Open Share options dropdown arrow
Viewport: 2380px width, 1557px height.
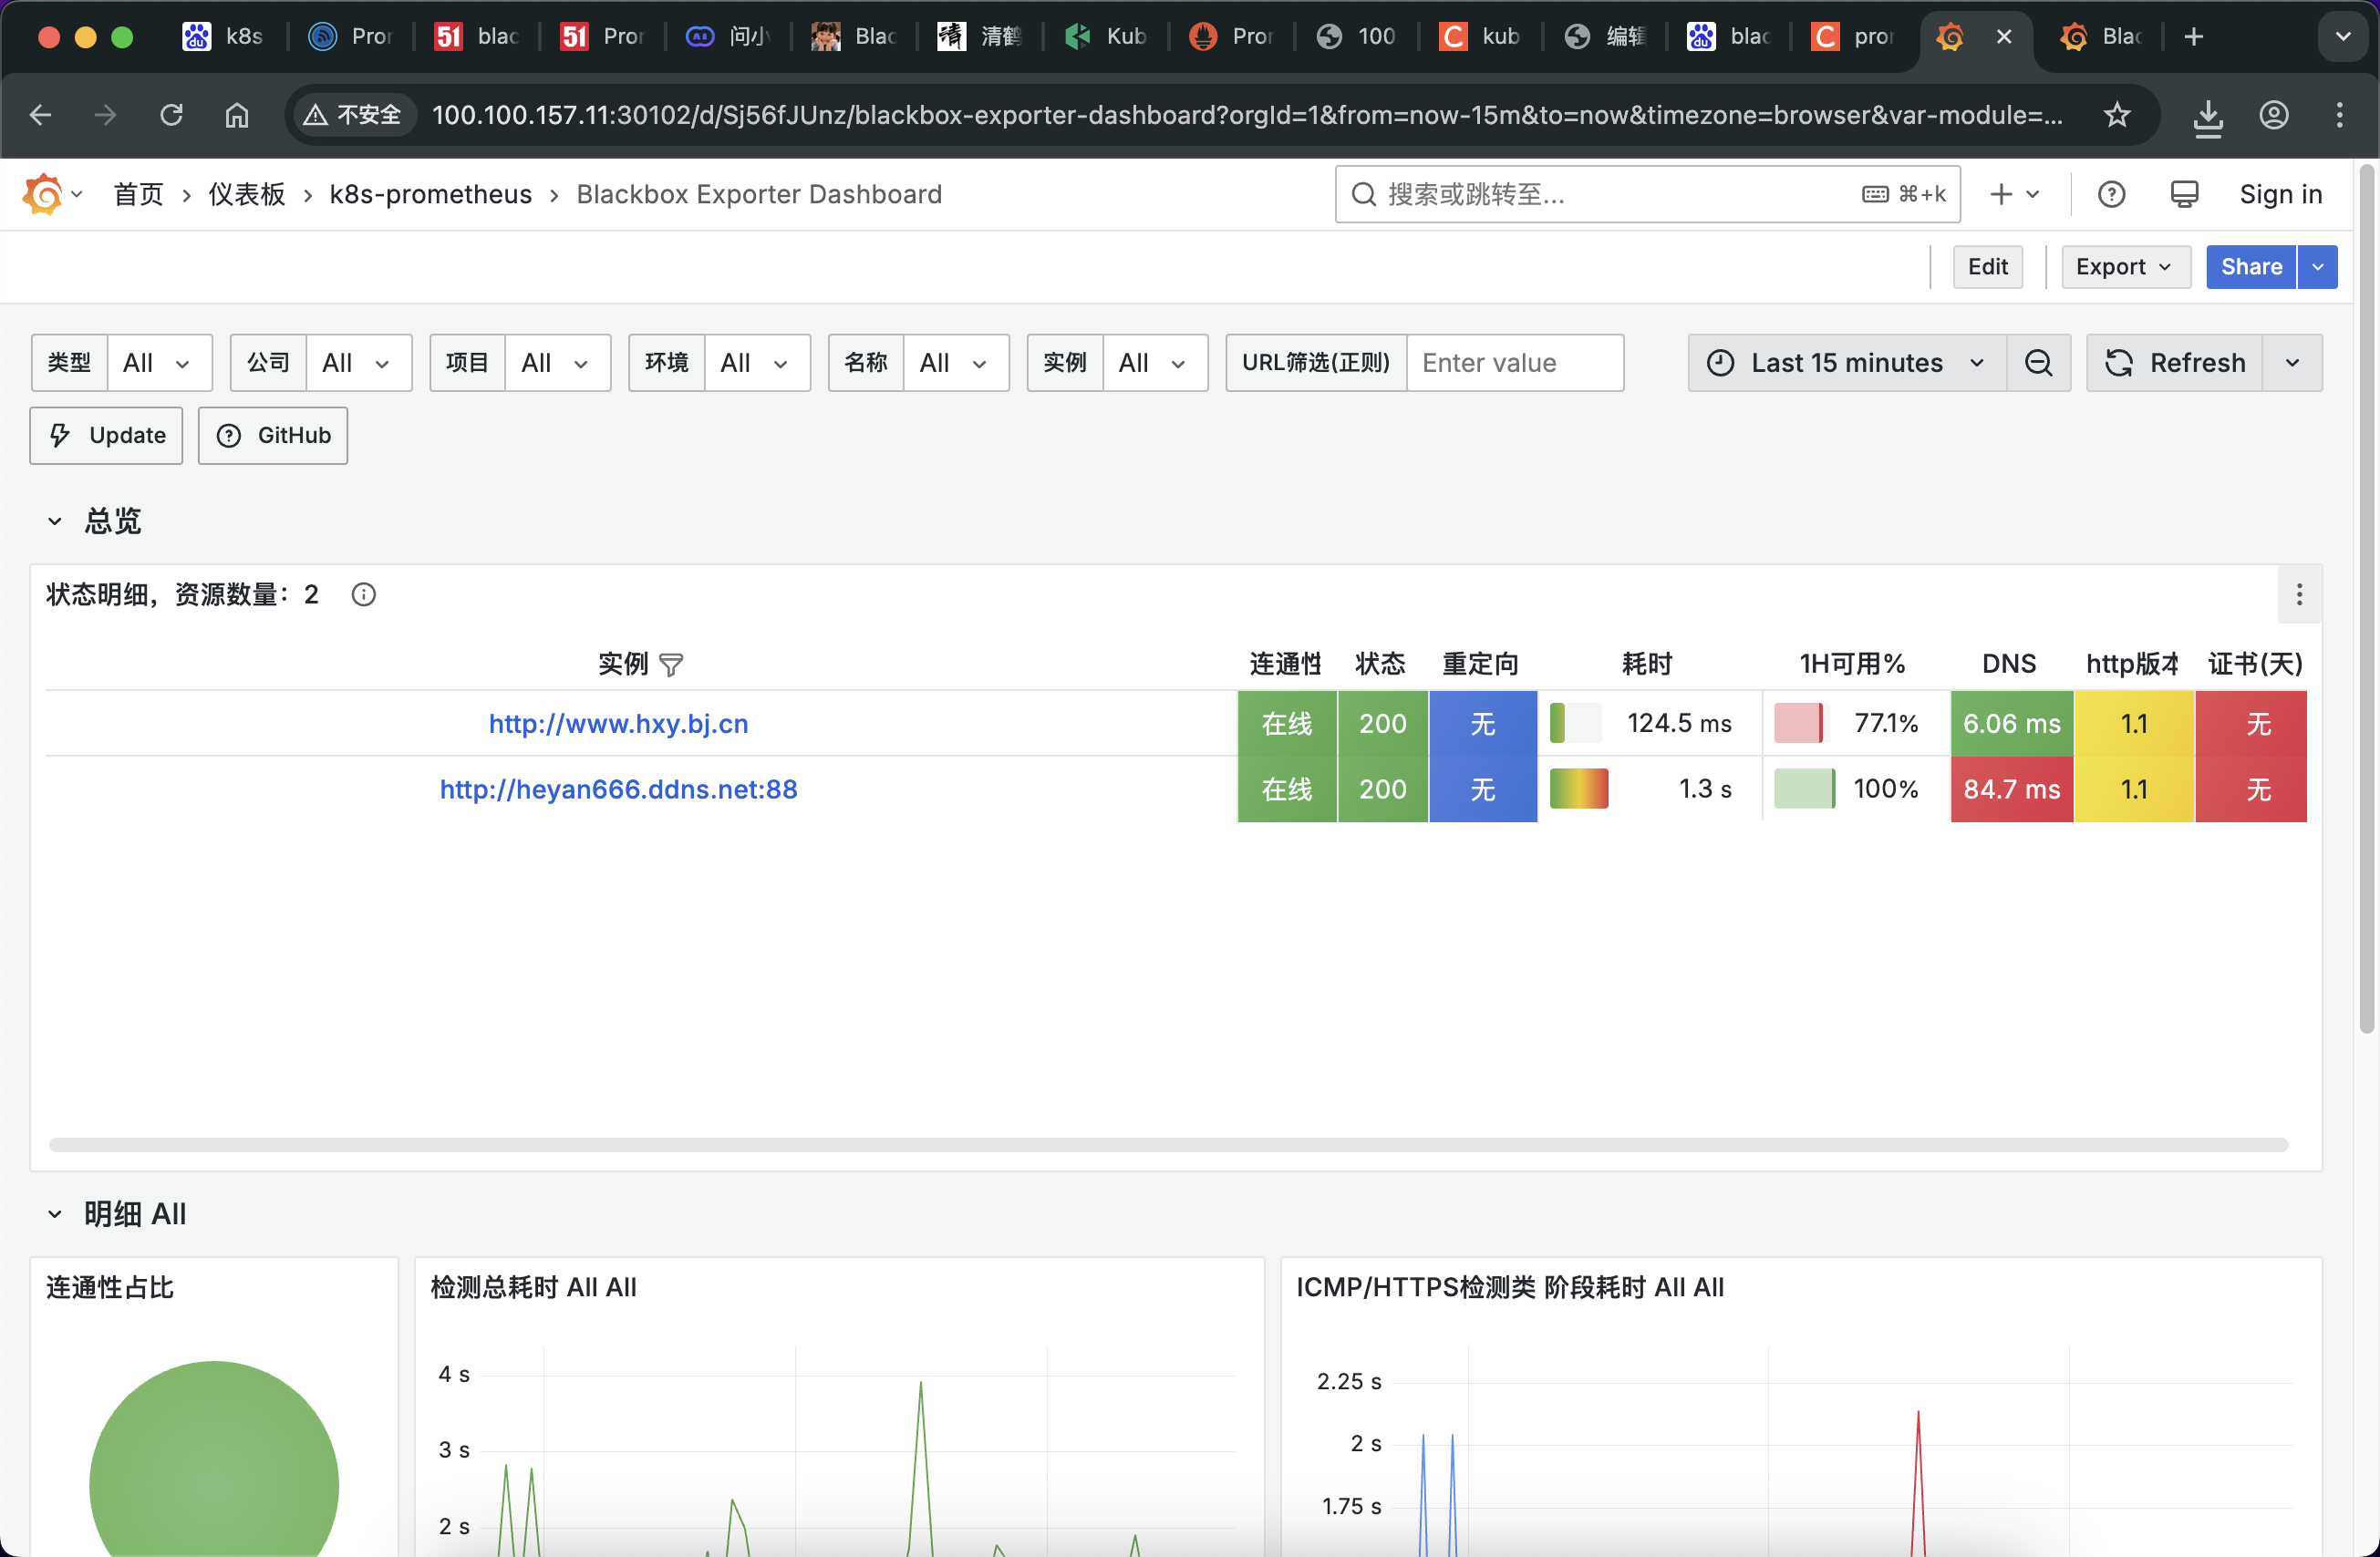coord(2318,267)
